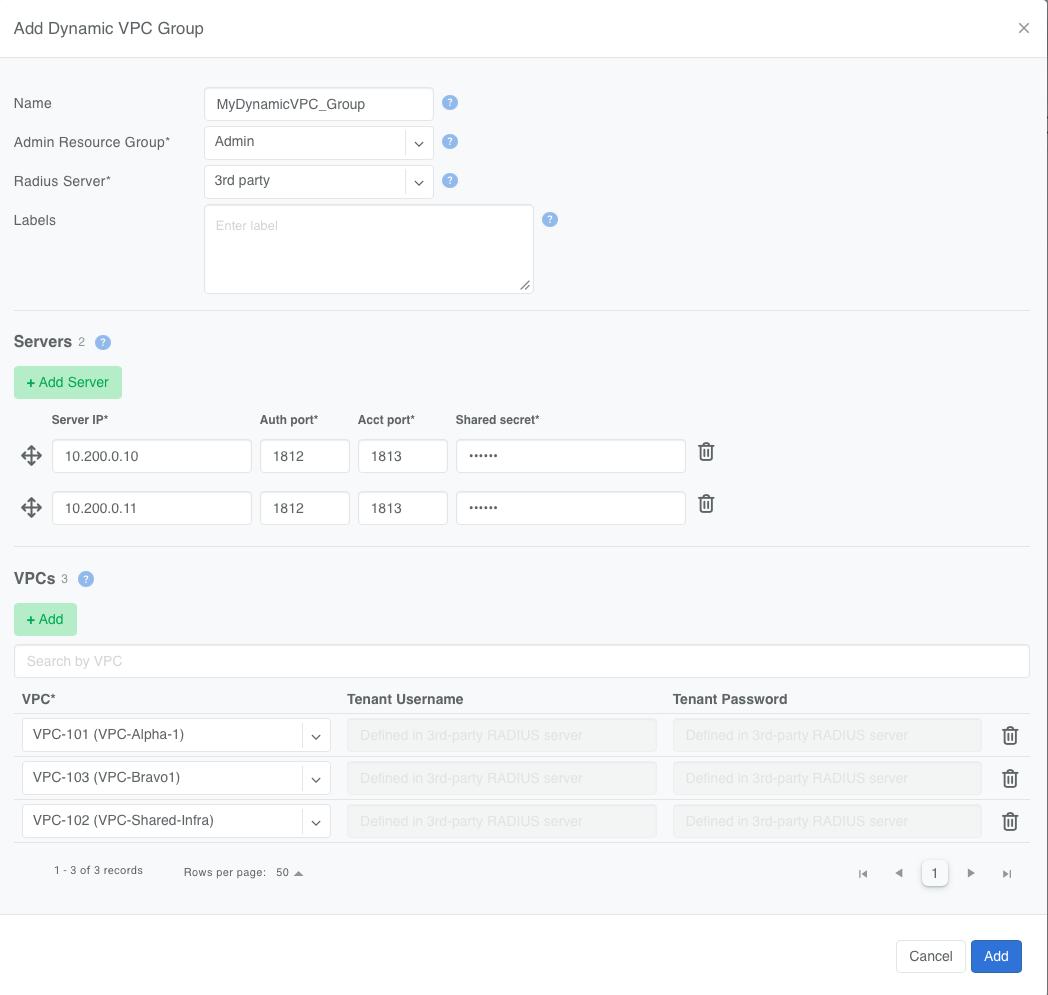Delete server row 10.200.0.10
The image size is (1048, 995).
706,452
